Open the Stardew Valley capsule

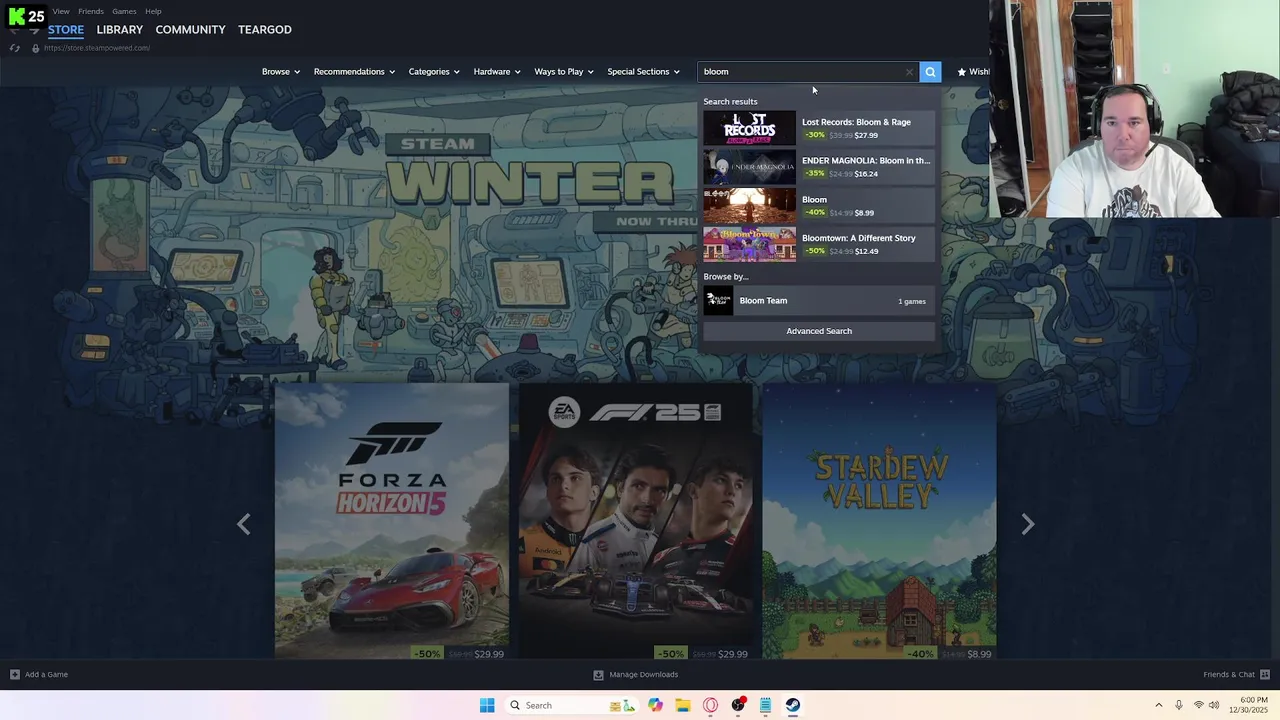(879, 522)
